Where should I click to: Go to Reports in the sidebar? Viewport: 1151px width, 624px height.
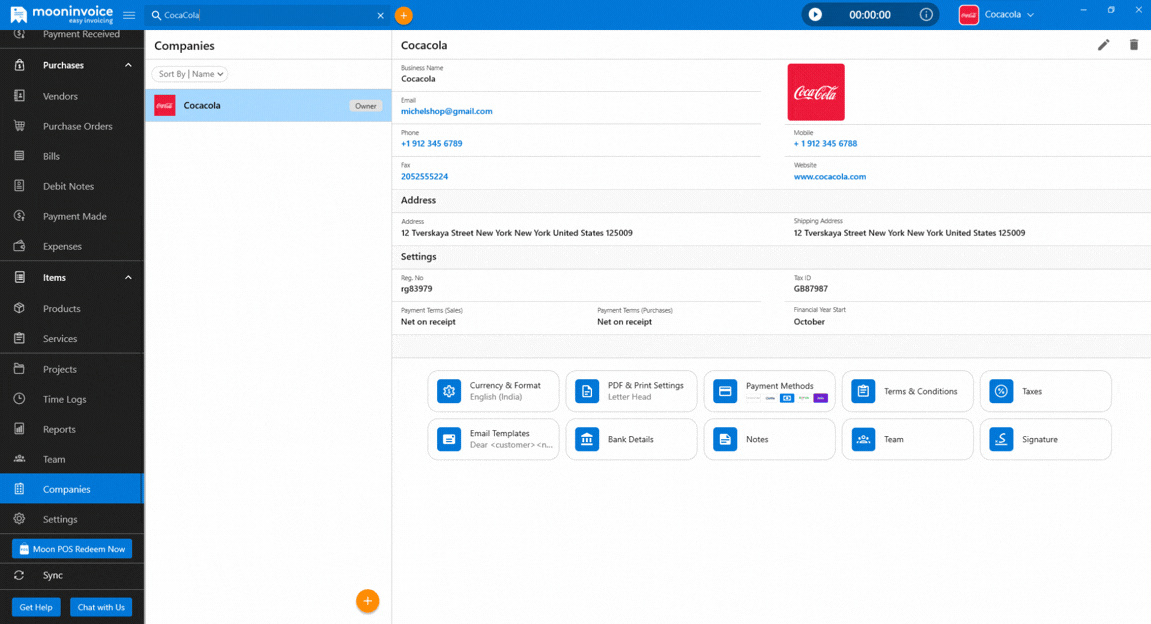[59, 429]
